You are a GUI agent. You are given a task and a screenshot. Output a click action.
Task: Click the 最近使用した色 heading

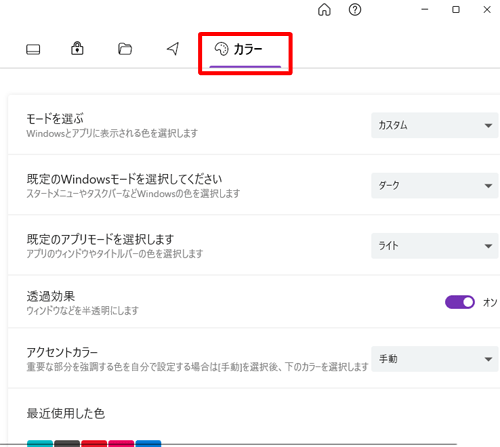pyautogui.click(x=66, y=414)
